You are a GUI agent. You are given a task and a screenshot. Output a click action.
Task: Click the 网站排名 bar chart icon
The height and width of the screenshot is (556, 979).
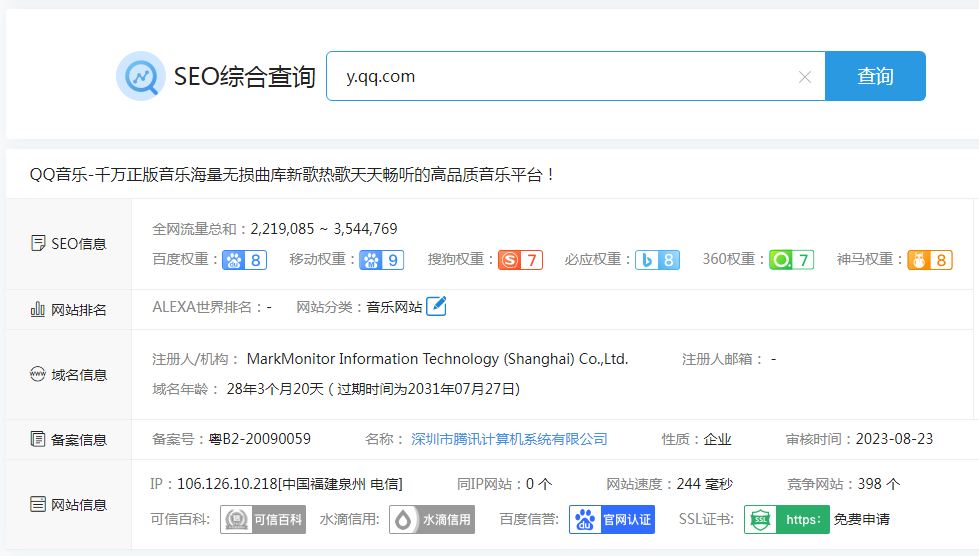click(x=37, y=309)
